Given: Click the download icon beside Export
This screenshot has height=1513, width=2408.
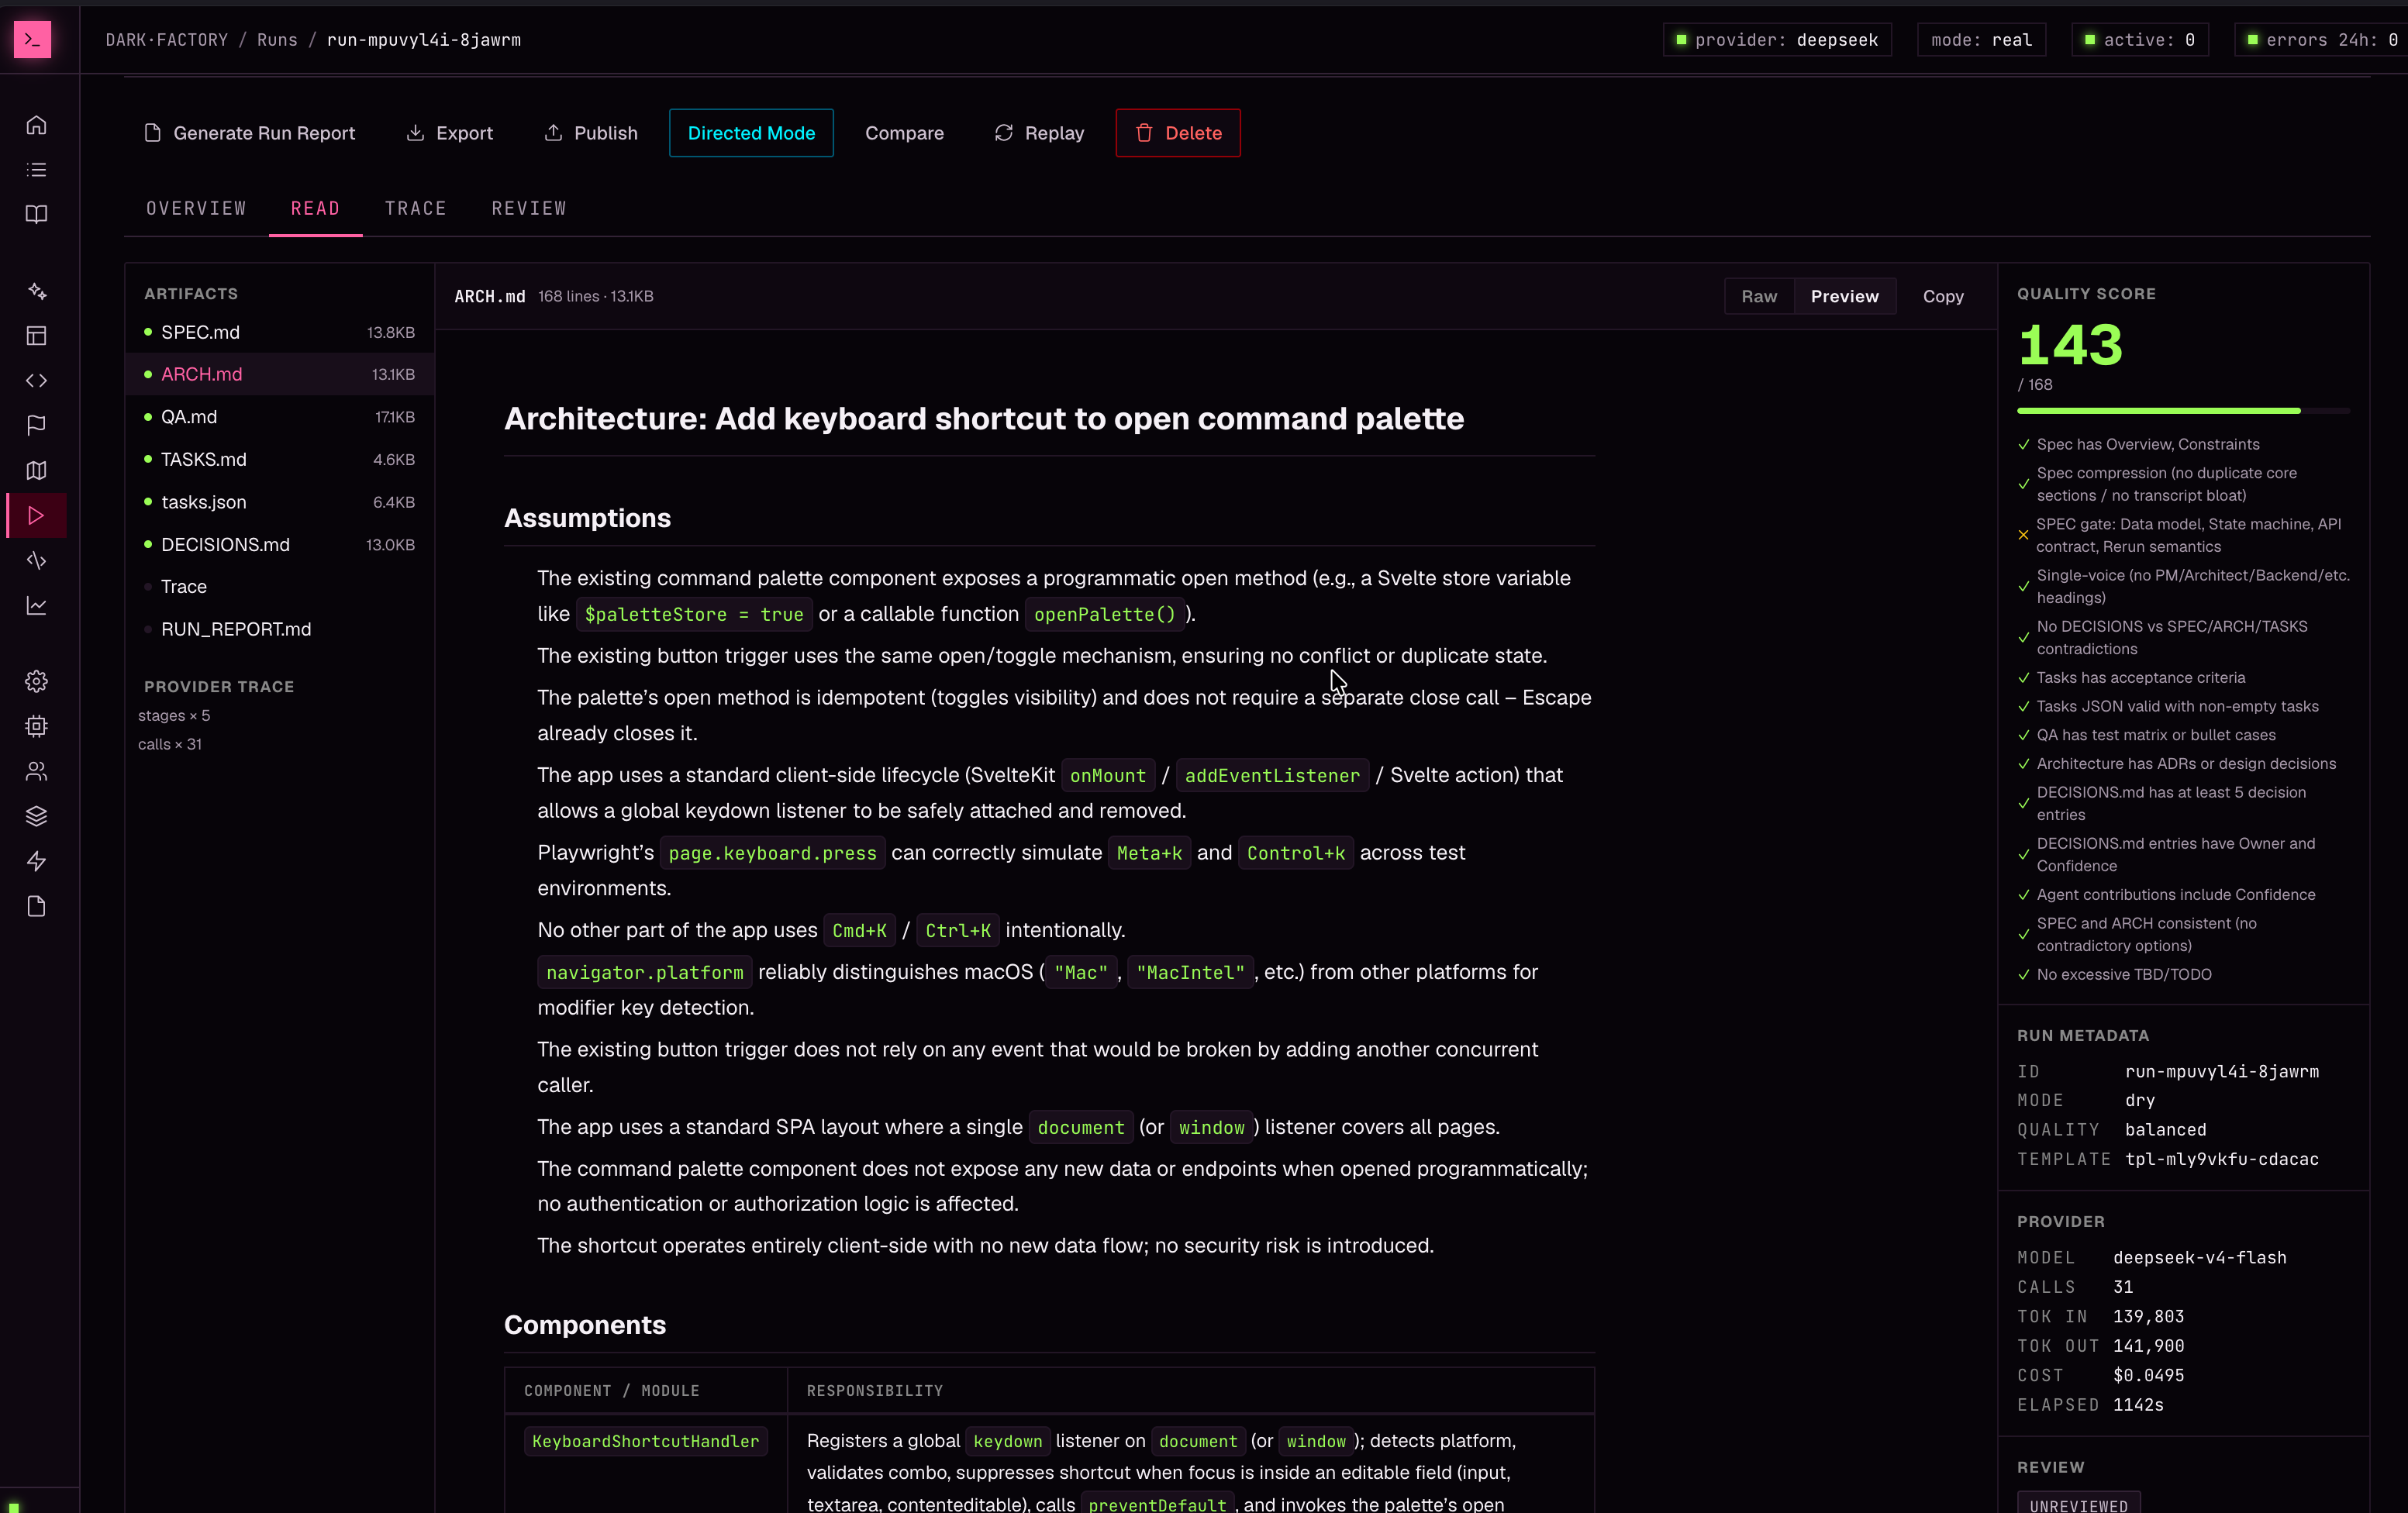Looking at the screenshot, I should pos(415,133).
